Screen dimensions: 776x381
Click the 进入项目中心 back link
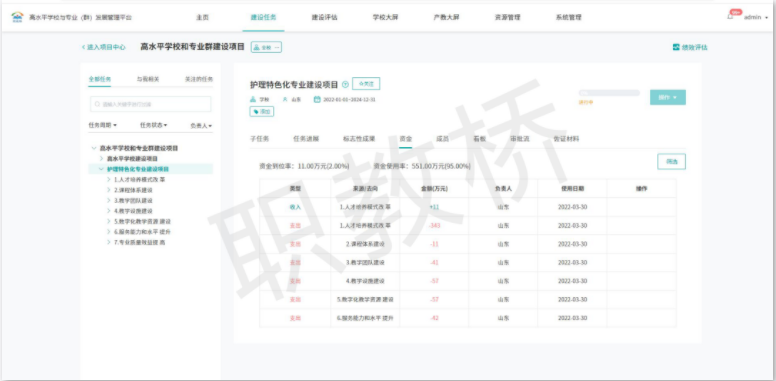[x=103, y=48]
